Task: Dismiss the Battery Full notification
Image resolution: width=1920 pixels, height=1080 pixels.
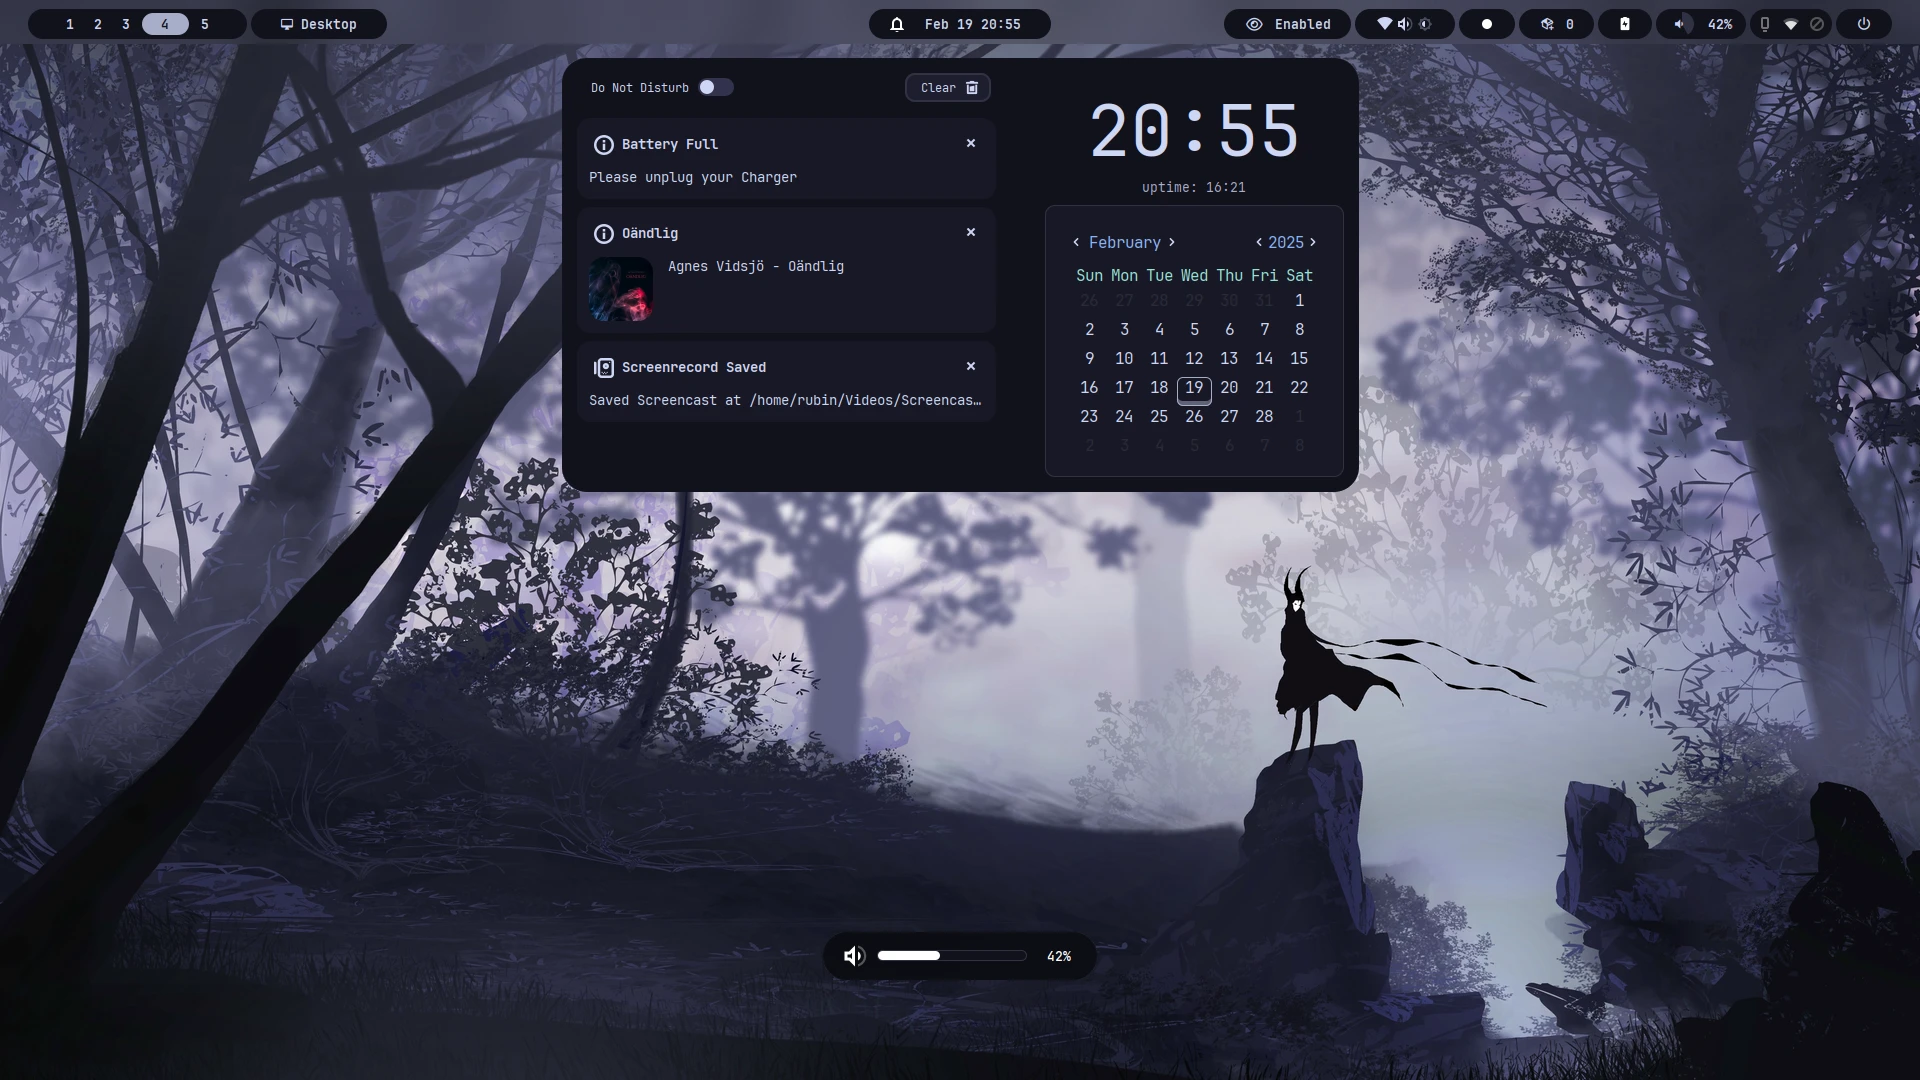Action: click(970, 143)
